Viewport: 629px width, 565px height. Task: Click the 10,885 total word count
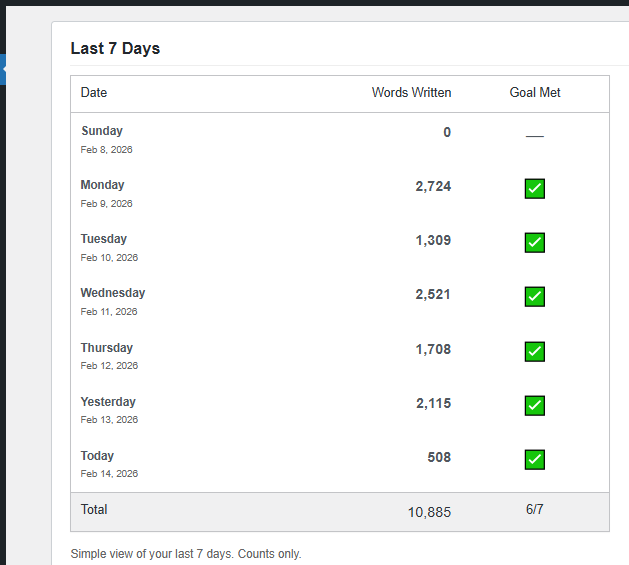pyautogui.click(x=429, y=512)
